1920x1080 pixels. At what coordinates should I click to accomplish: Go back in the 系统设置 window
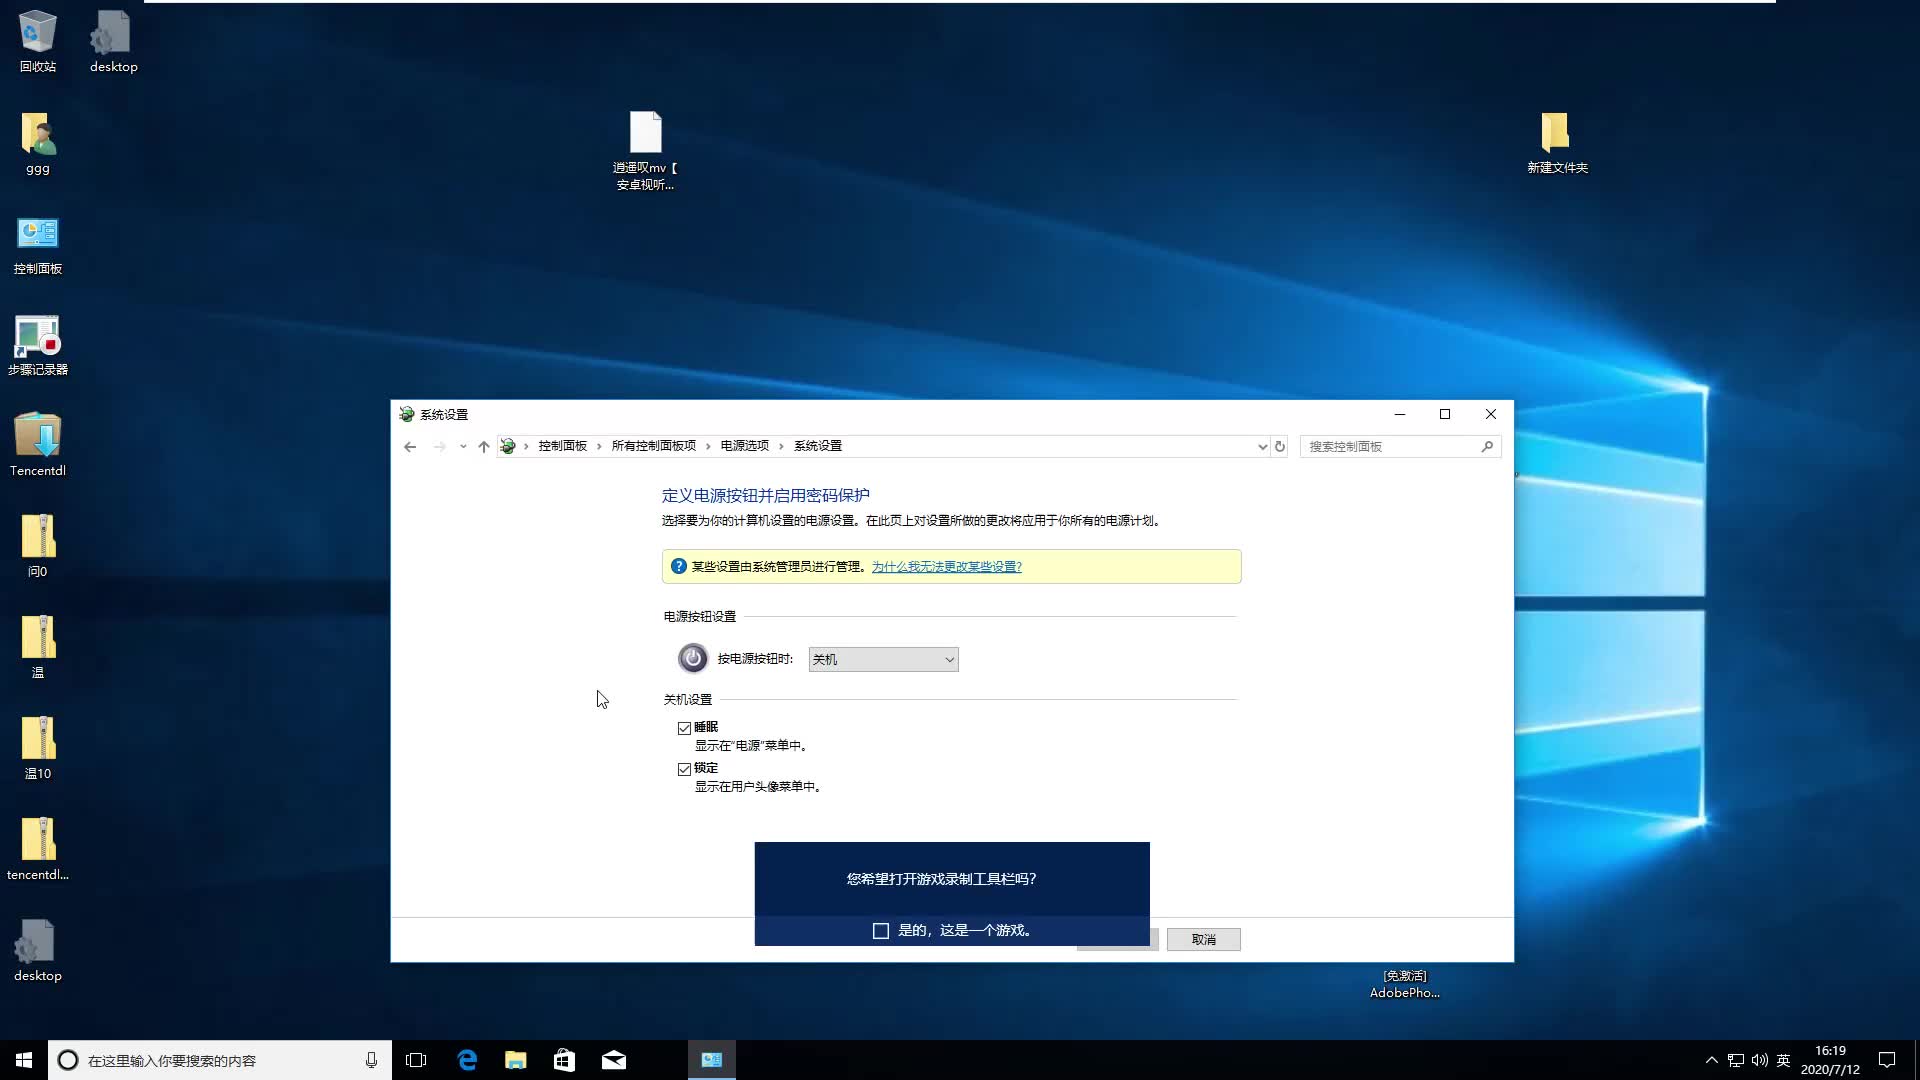coord(410,446)
